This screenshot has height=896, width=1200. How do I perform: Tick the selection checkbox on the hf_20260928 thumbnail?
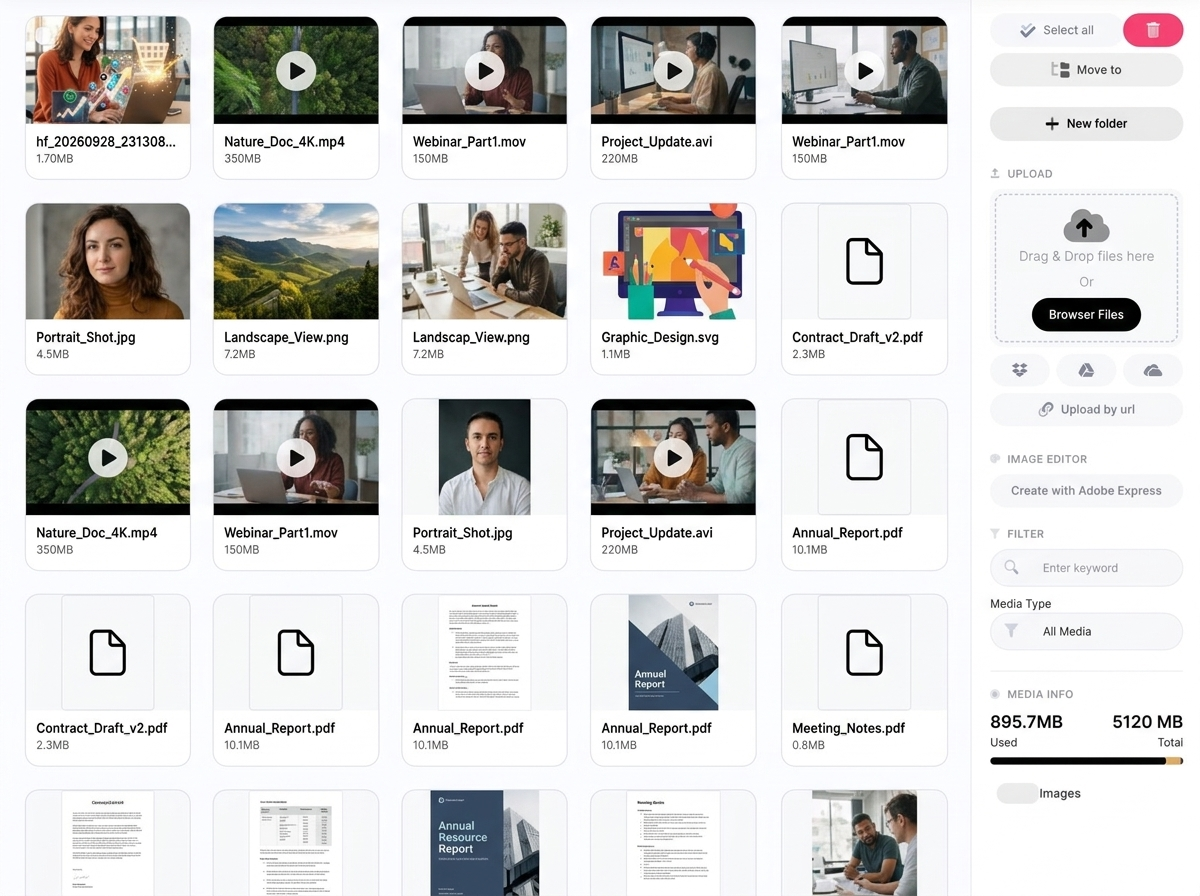click(x=43, y=35)
